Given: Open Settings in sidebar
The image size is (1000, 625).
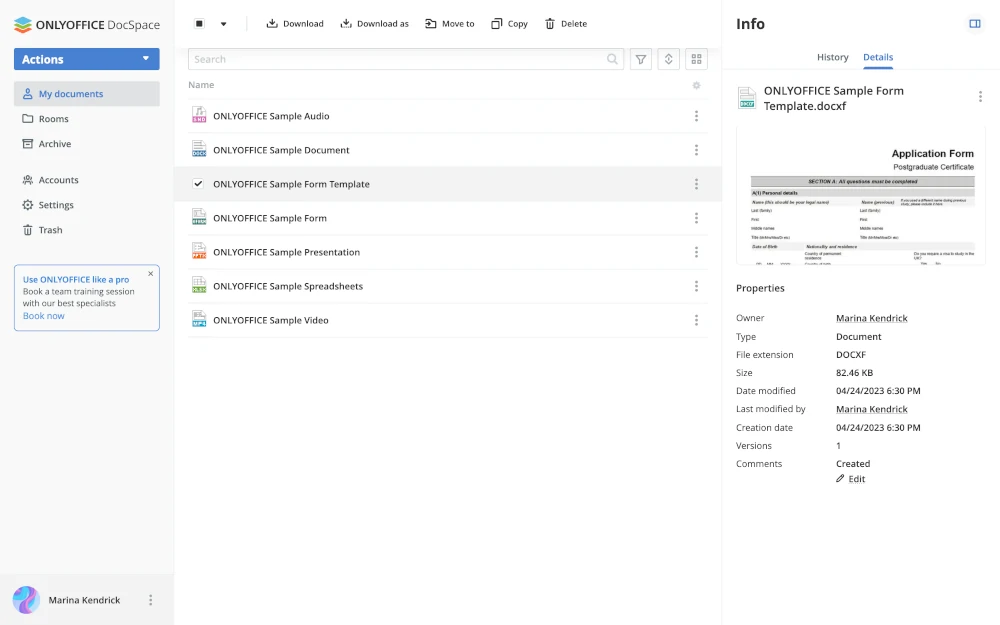Looking at the screenshot, I should pos(48,205).
